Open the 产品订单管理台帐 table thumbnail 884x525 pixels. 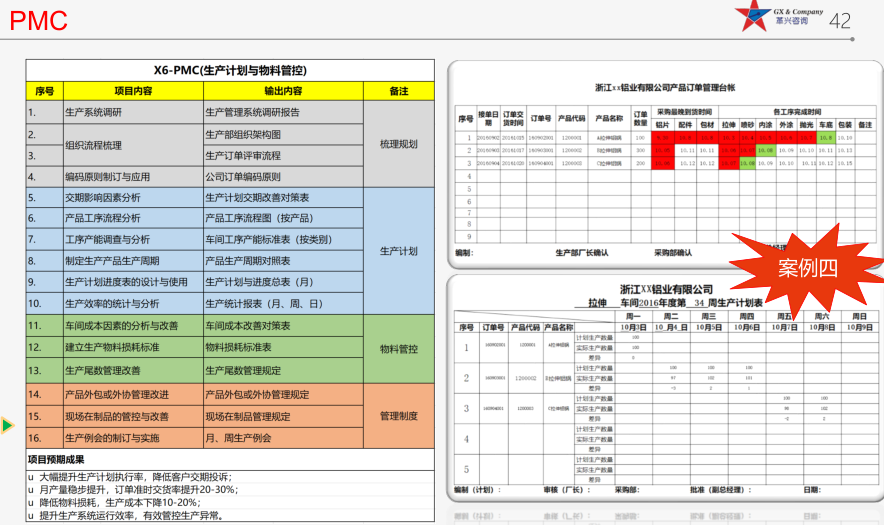click(665, 165)
